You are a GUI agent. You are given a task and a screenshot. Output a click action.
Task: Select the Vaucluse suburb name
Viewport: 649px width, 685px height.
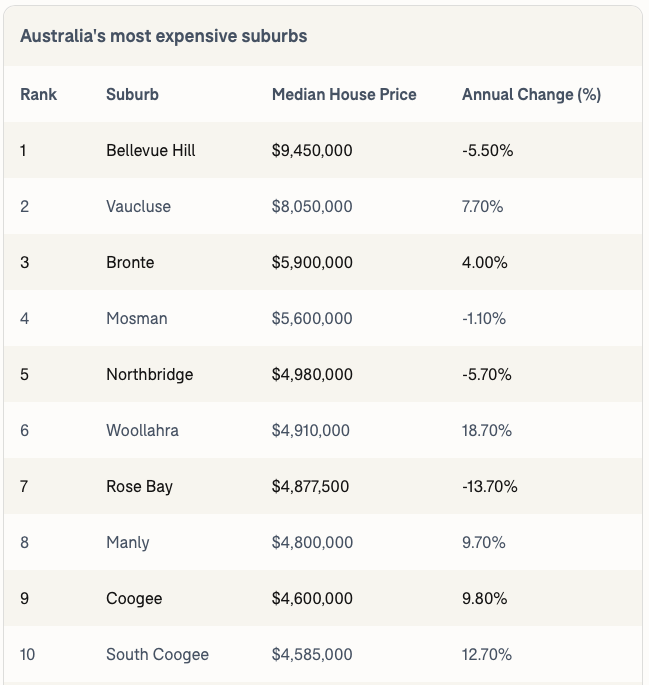(x=138, y=207)
